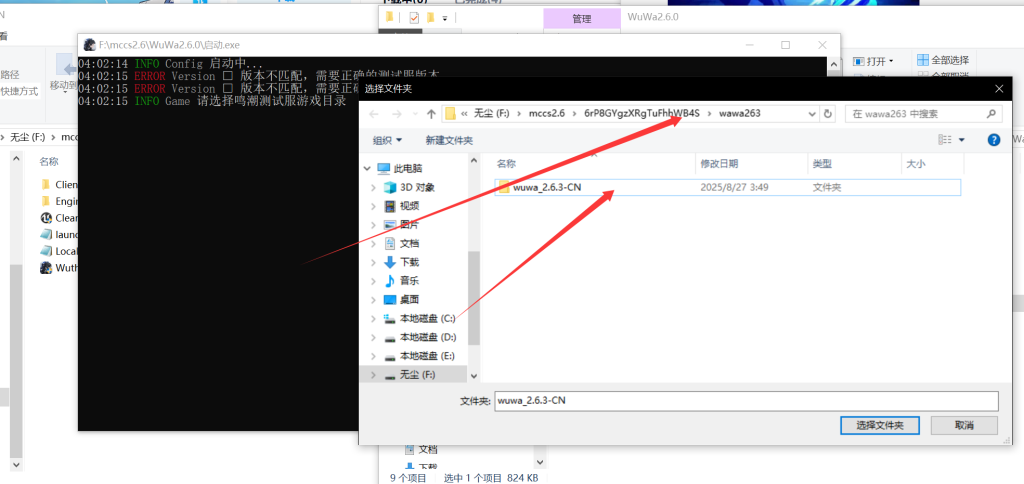This screenshot has width=1024, height=484.
Task: Click 无尘 (F:) in the address breadcrumb
Action: (492, 114)
